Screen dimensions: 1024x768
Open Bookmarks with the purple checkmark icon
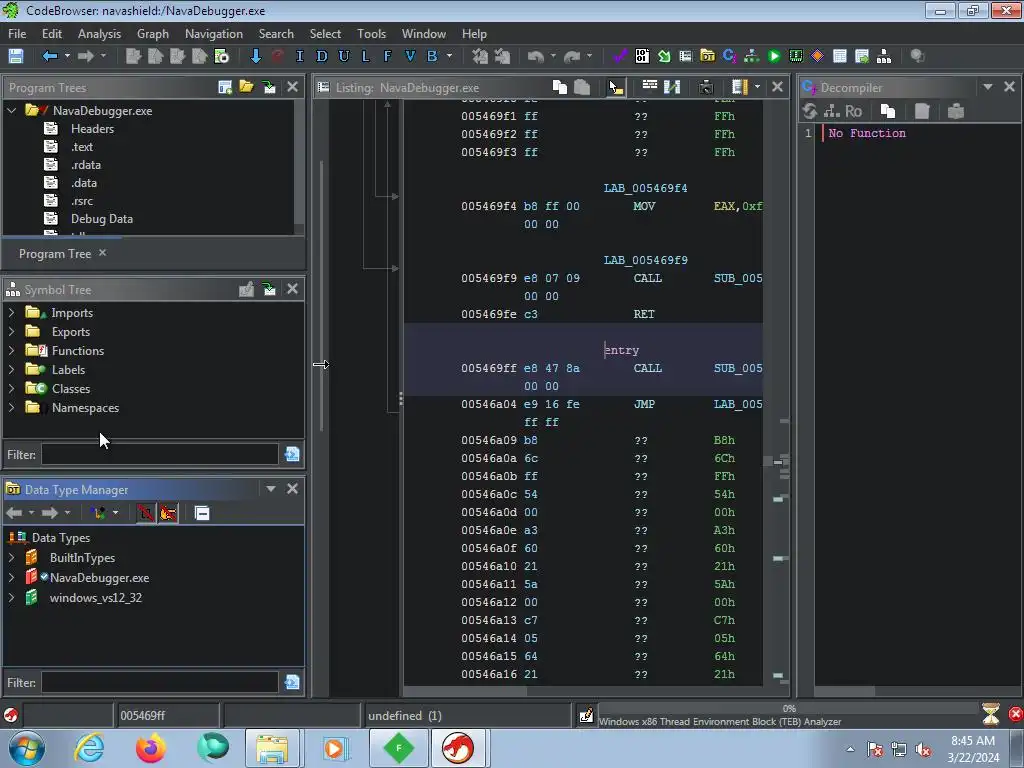(x=620, y=56)
